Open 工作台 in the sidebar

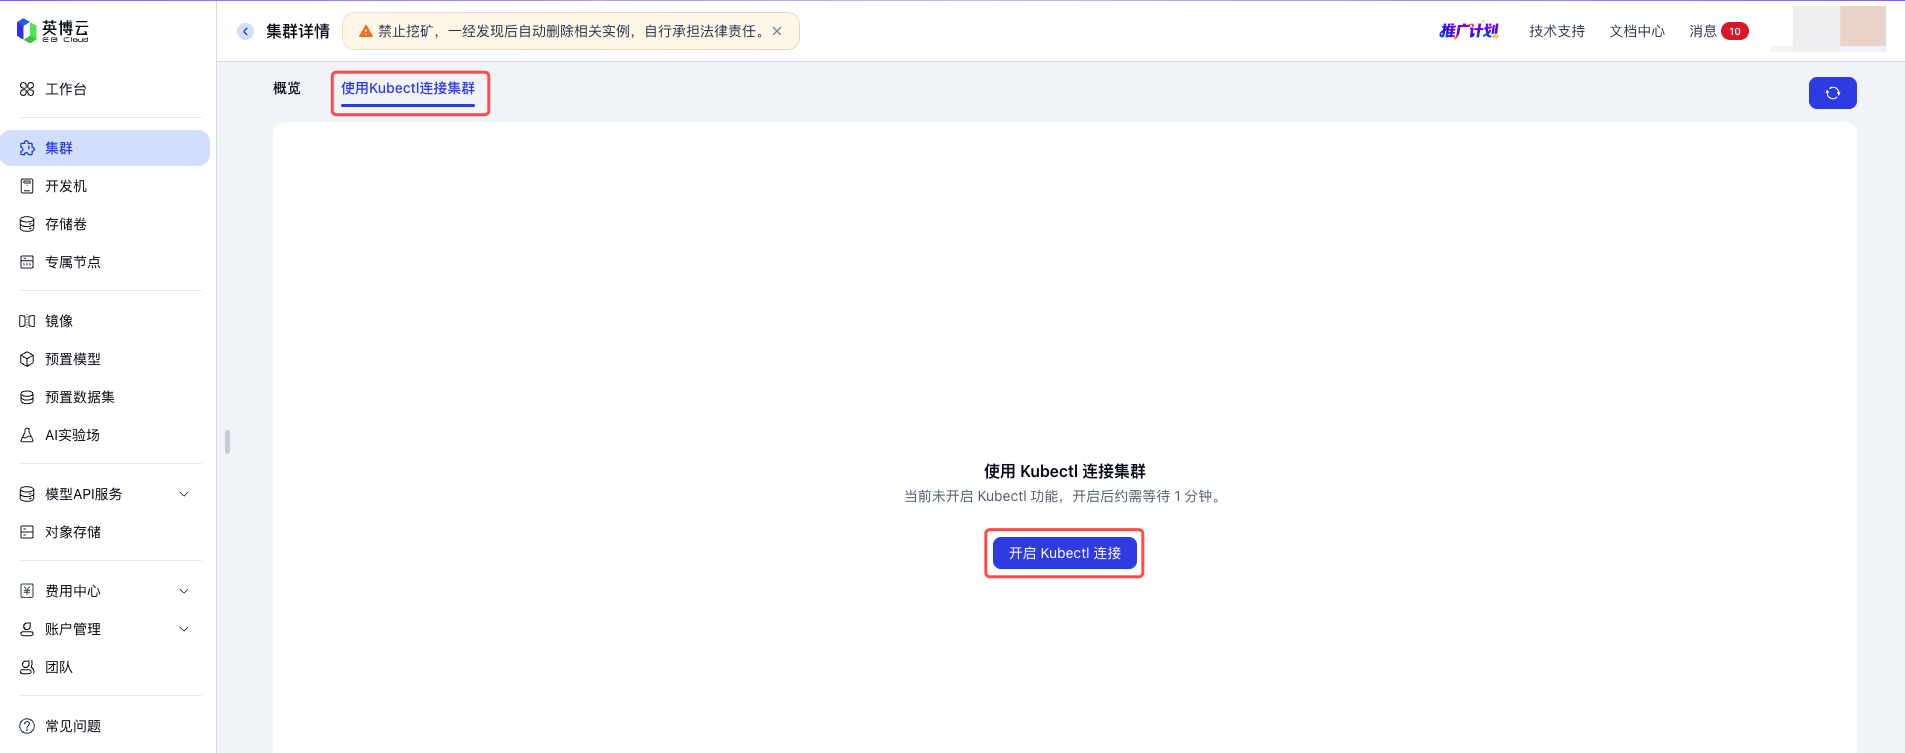click(105, 89)
